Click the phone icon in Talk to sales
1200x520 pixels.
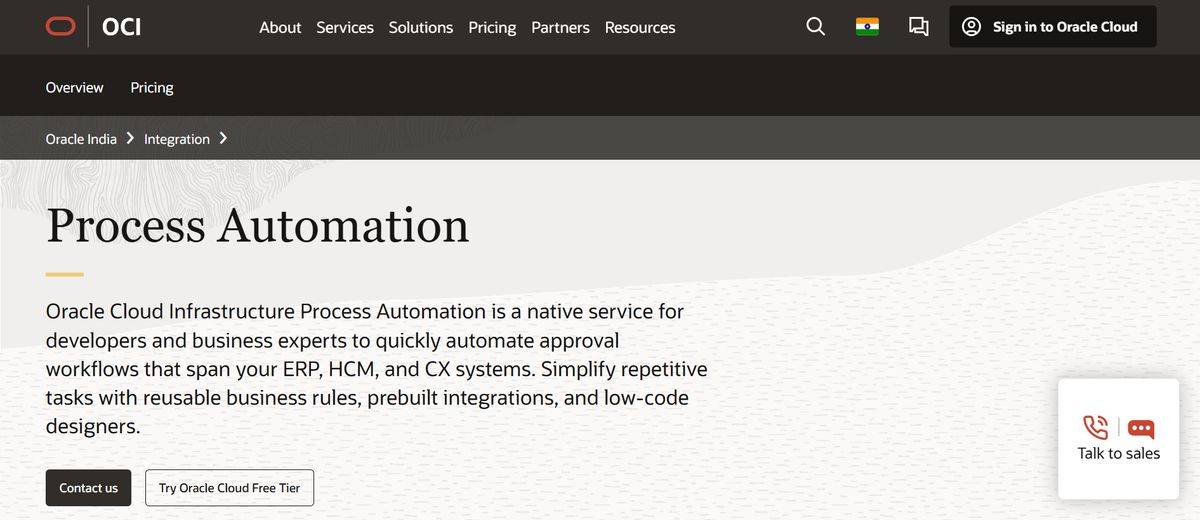[1096, 427]
